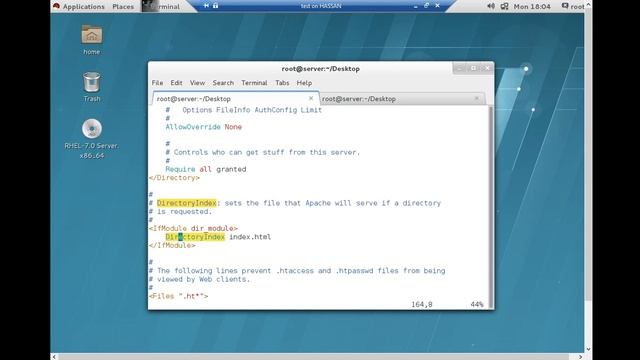The width and height of the screenshot is (640, 360).
Task: Click the pin icon on the remote session bar
Action: tap(206, 6)
